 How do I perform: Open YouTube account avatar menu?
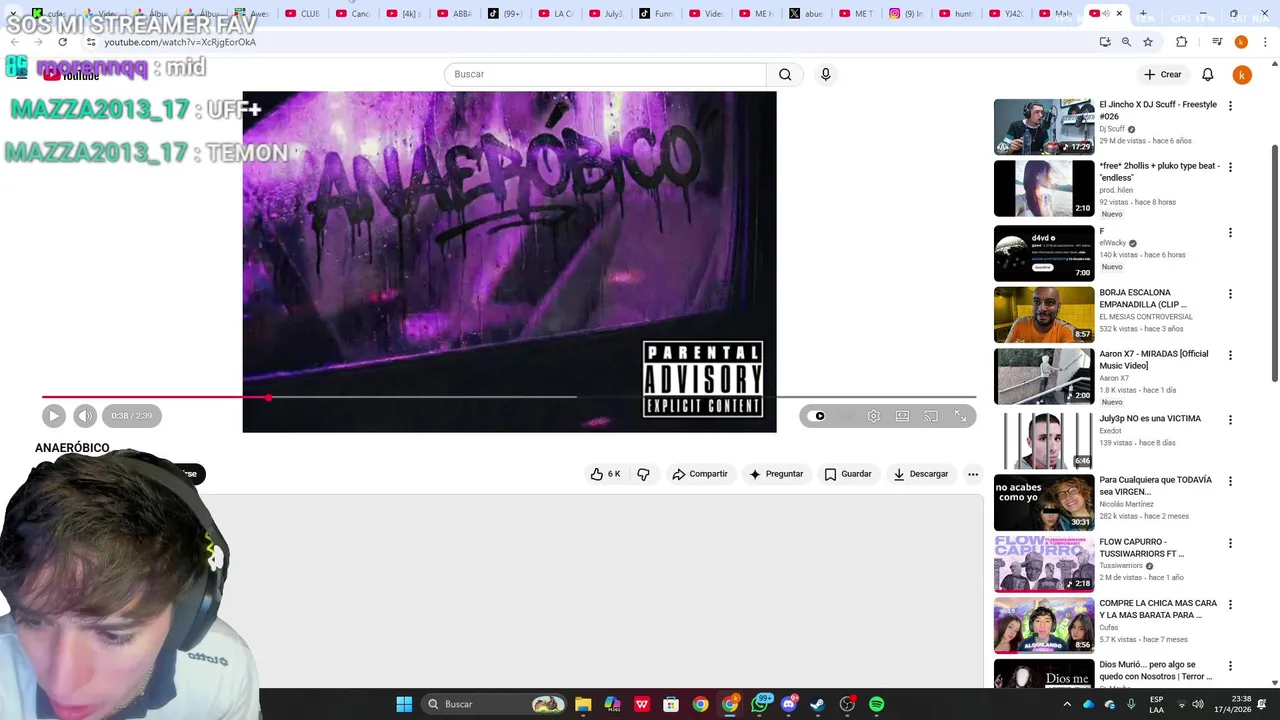(1241, 75)
